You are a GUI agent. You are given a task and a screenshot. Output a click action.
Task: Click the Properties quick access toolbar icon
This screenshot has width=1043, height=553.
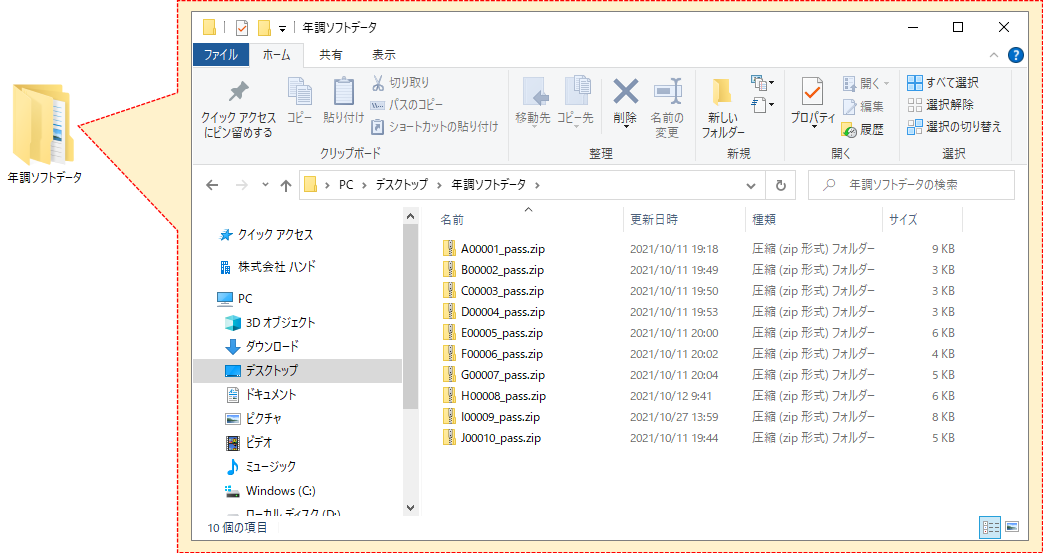coord(241,28)
